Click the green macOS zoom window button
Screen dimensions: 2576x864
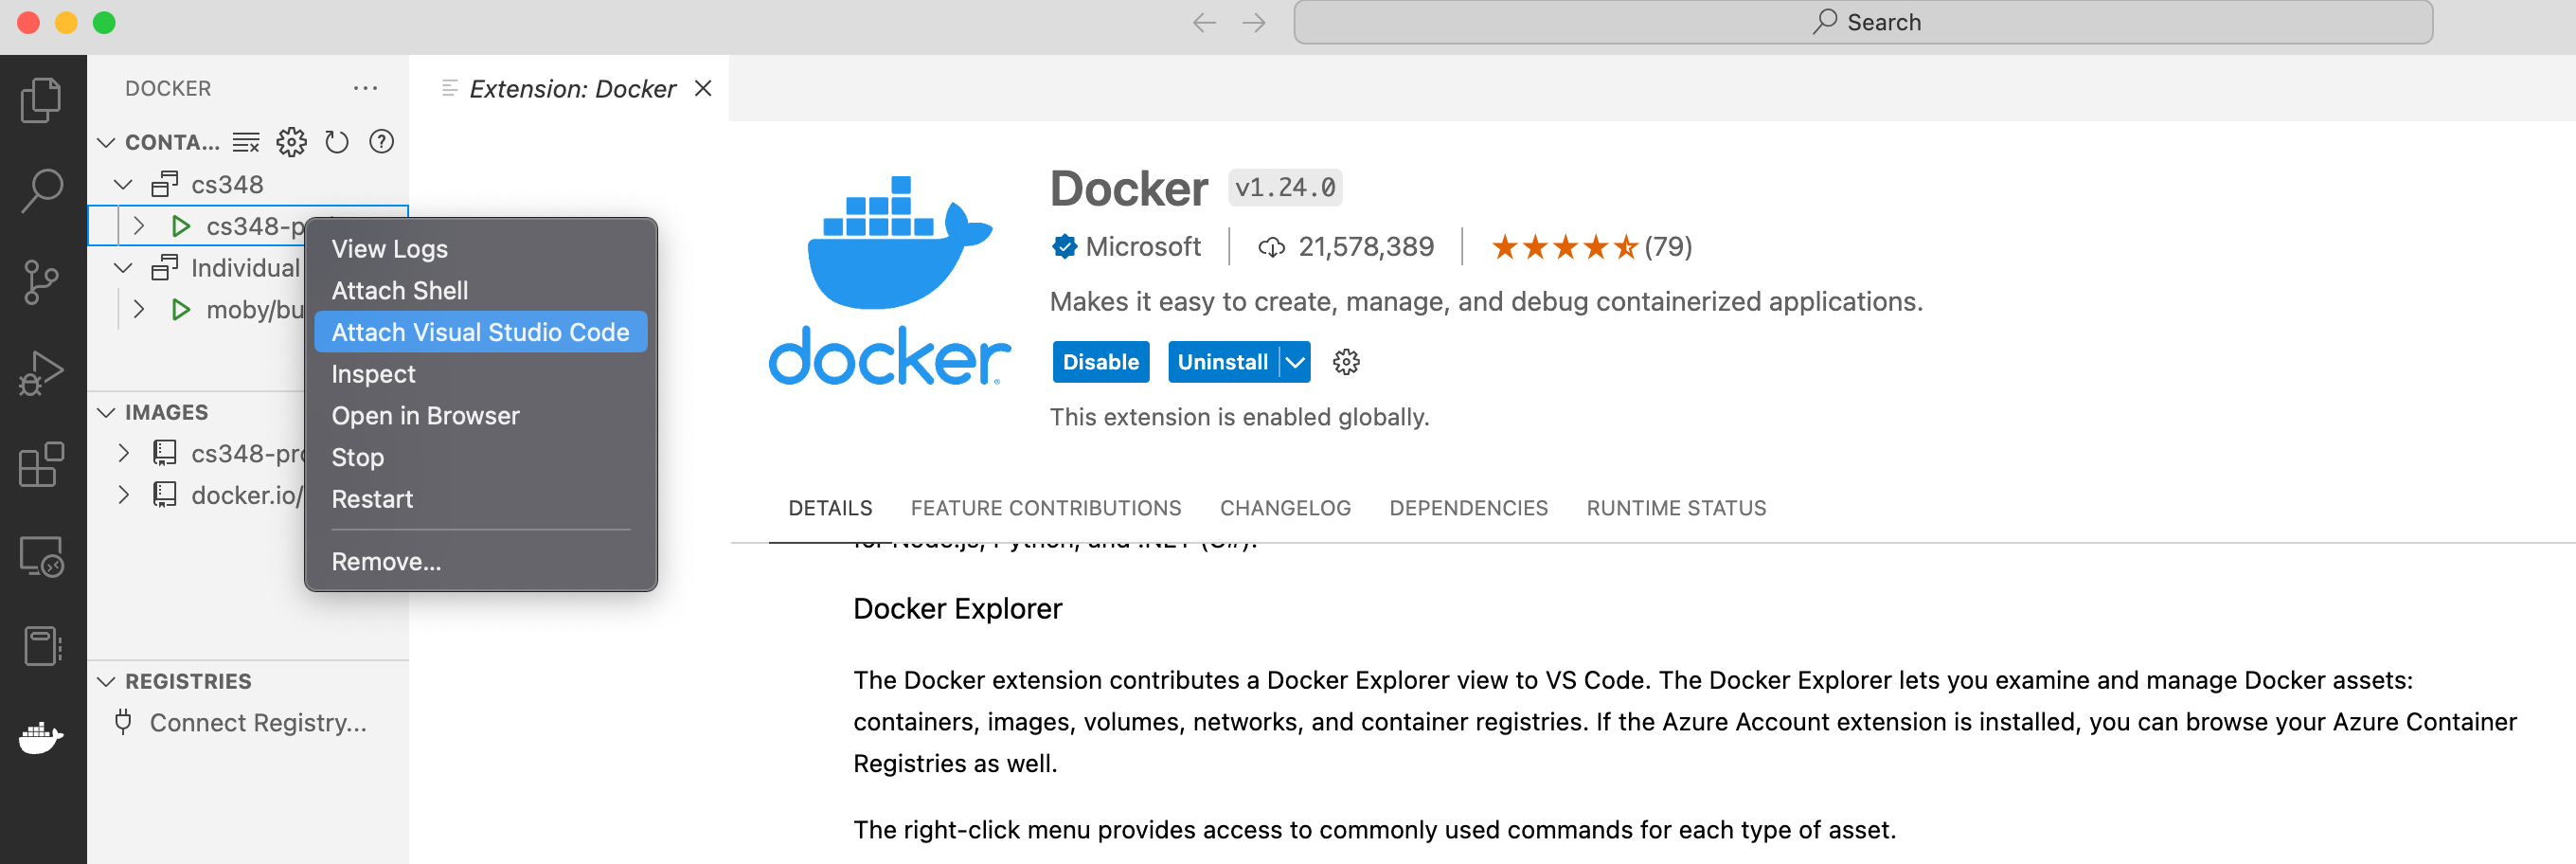tap(104, 22)
